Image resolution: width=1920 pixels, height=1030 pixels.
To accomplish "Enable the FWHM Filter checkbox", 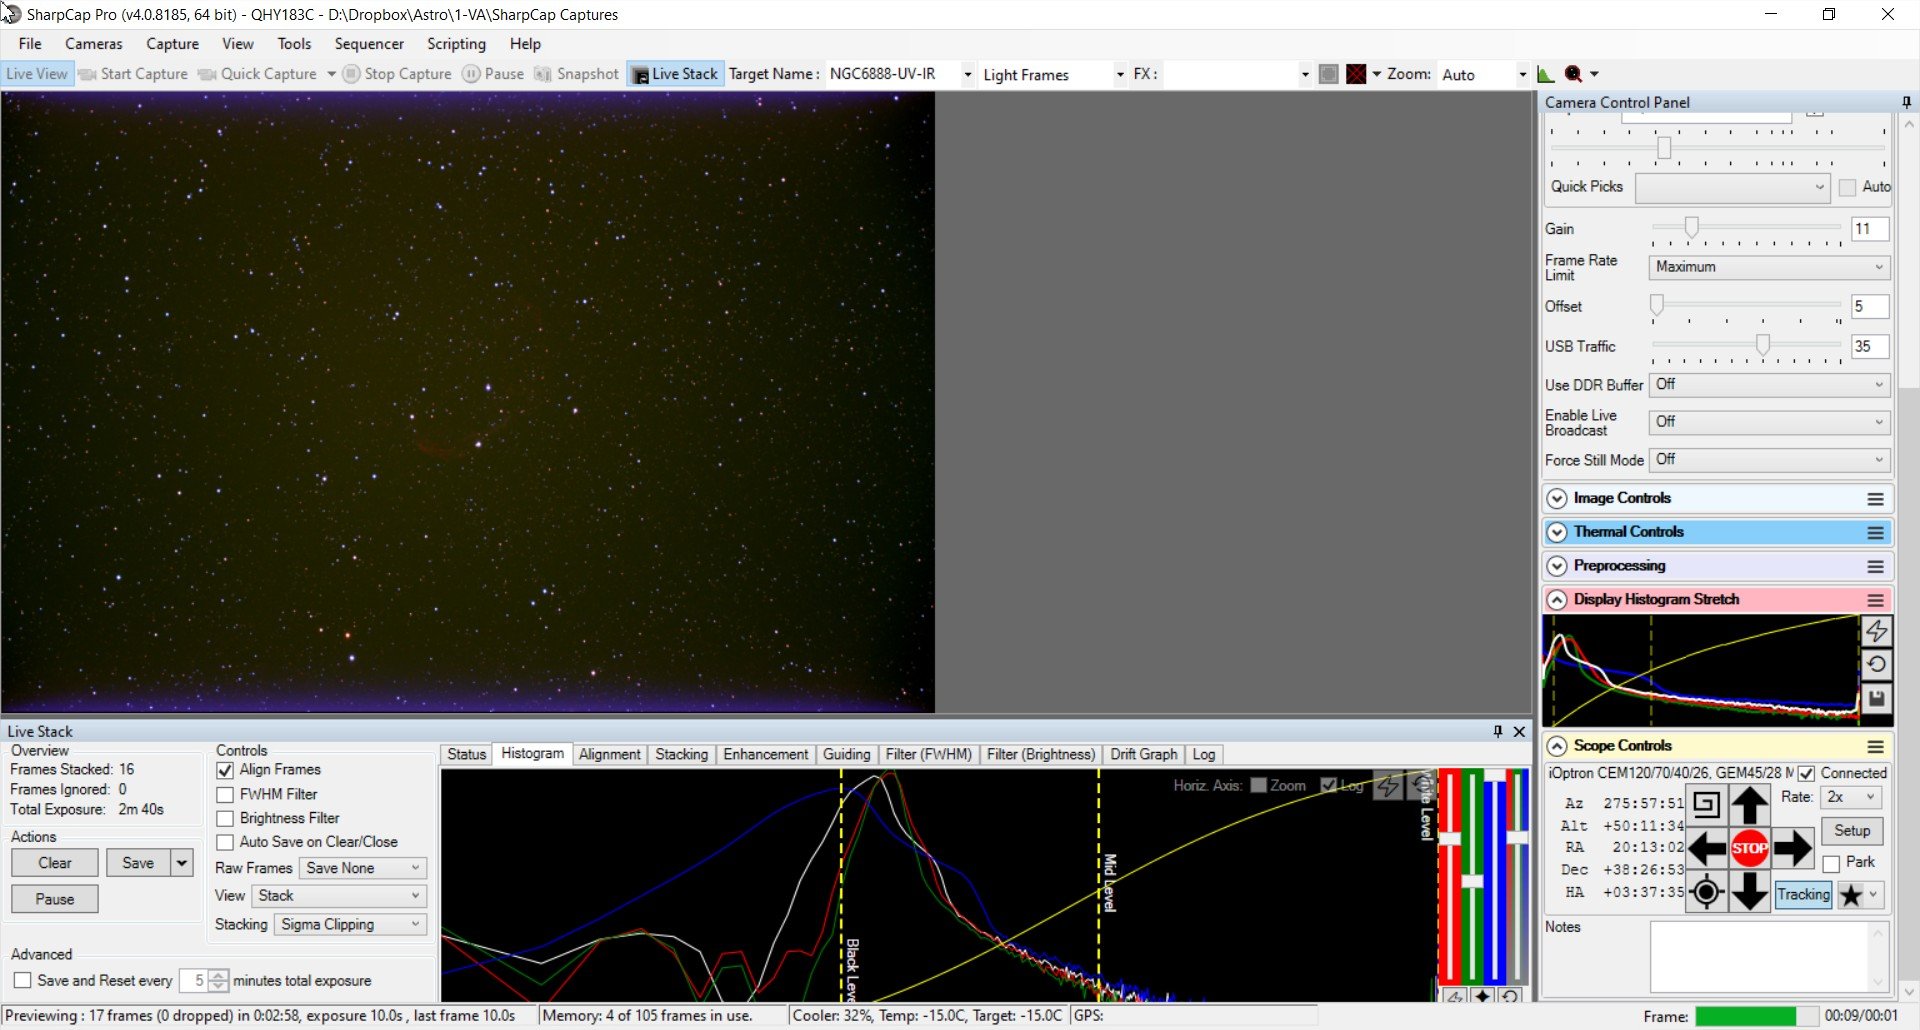I will point(225,795).
